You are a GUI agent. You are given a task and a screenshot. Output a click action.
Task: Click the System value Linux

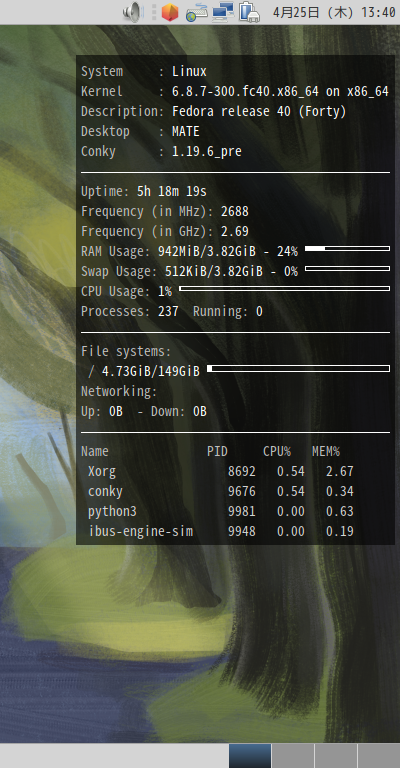click(189, 72)
